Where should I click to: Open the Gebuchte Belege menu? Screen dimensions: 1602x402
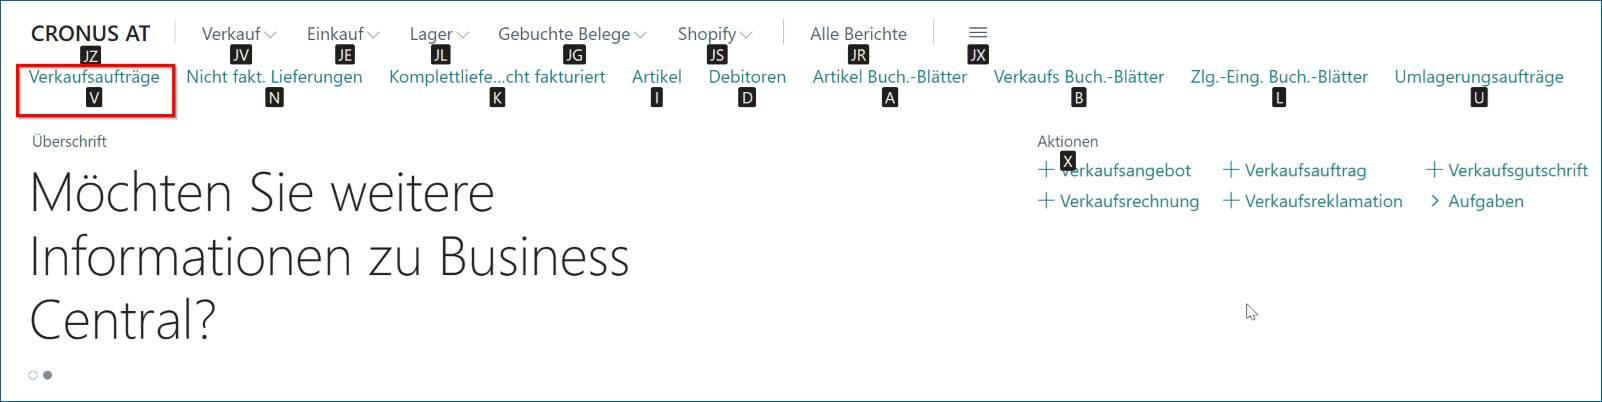coord(572,34)
